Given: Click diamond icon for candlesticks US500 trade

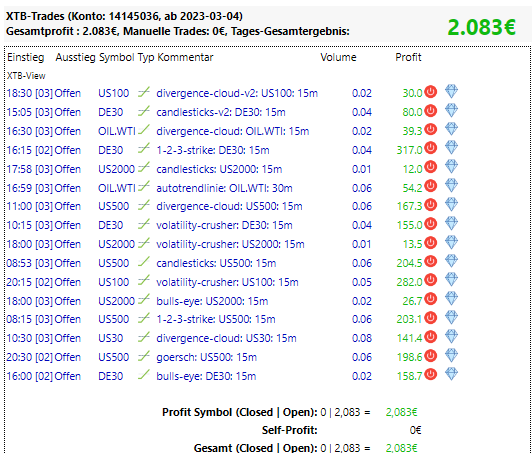Looking at the screenshot, I should (451, 261).
